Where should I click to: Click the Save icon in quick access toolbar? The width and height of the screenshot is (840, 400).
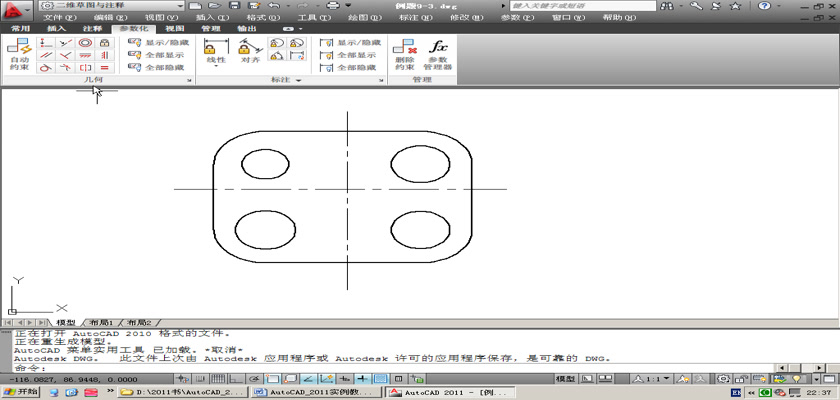click(x=234, y=5)
